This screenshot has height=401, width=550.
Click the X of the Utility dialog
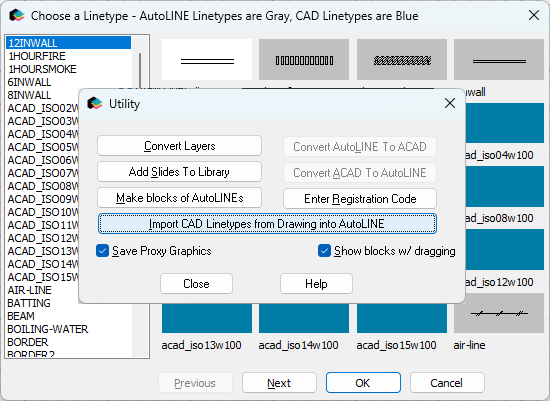tap(450, 103)
